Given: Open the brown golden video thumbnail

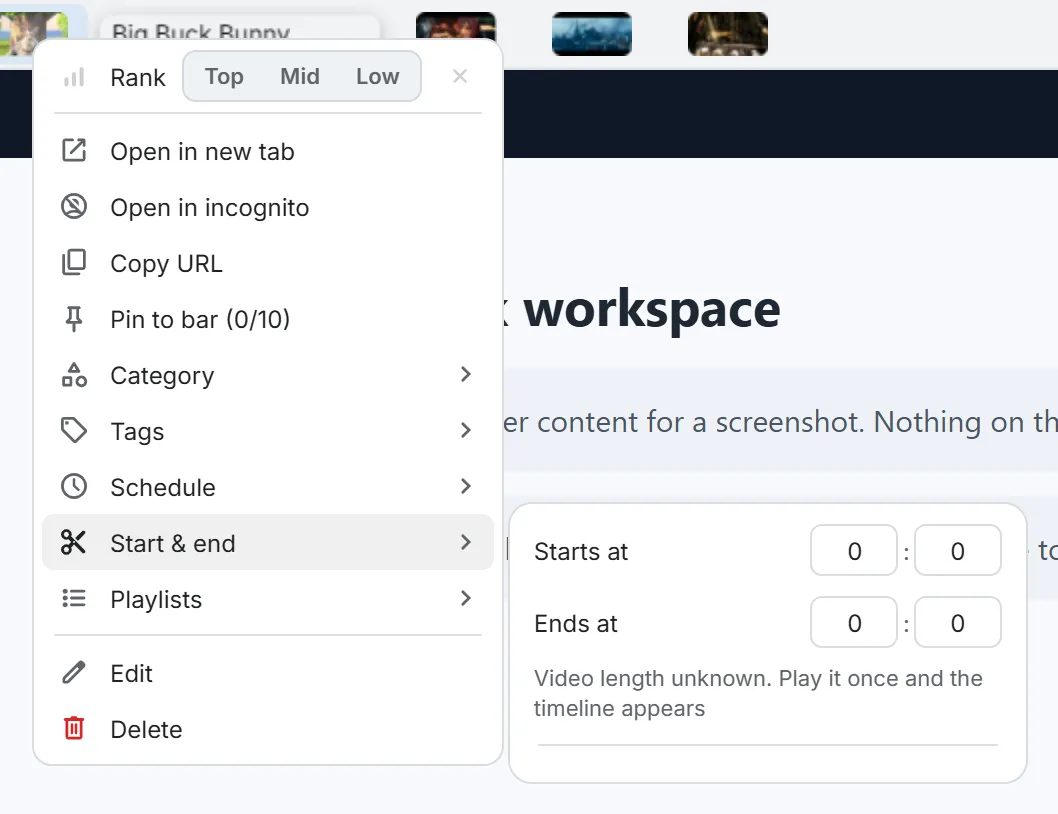Looking at the screenshot, I should (x=727, y=34).
